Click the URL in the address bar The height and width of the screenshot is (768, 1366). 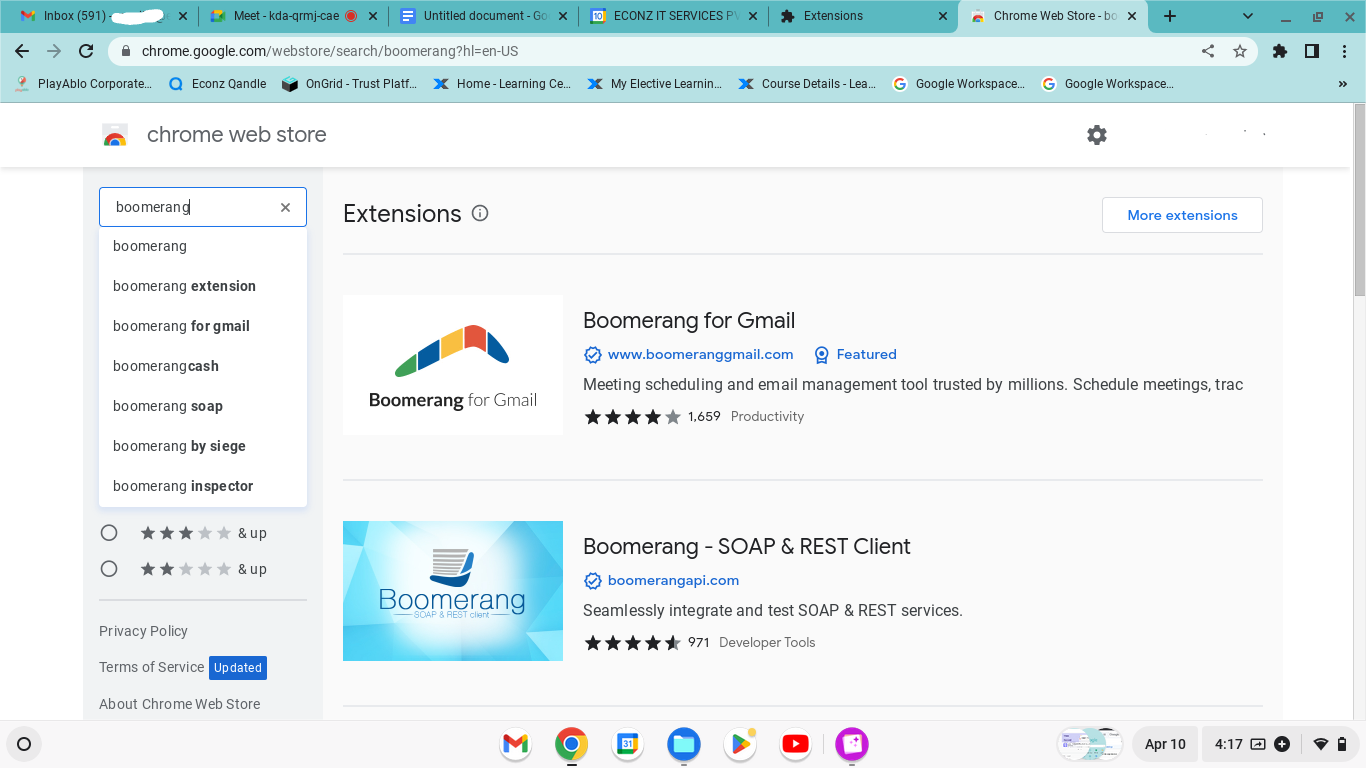(x=330, y=51)
